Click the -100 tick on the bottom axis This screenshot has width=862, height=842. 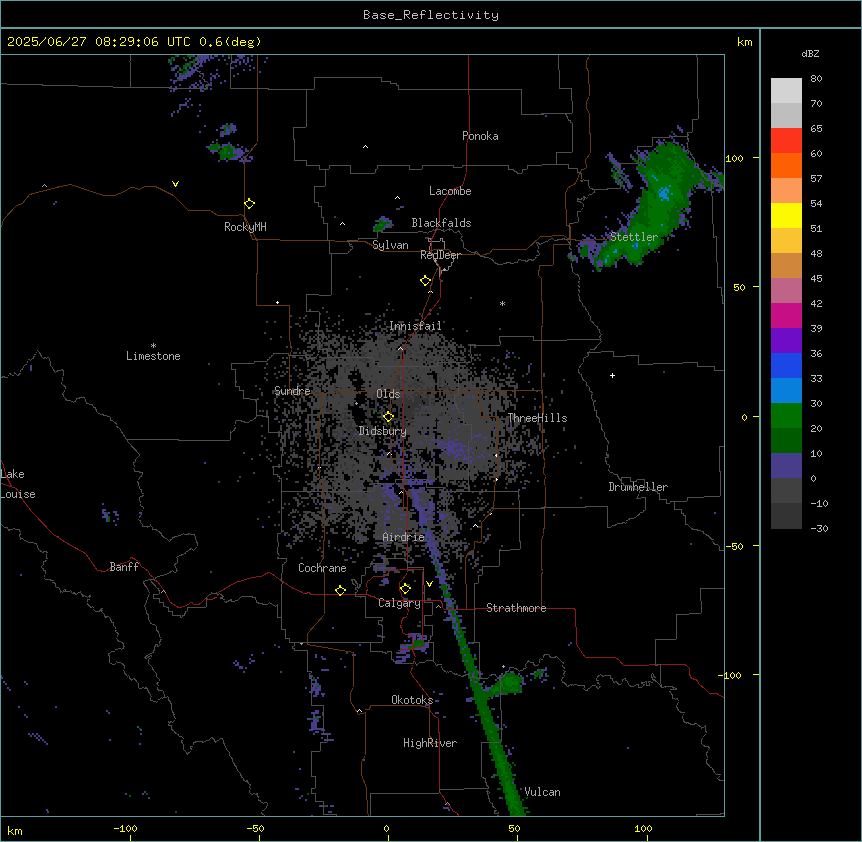125,828
